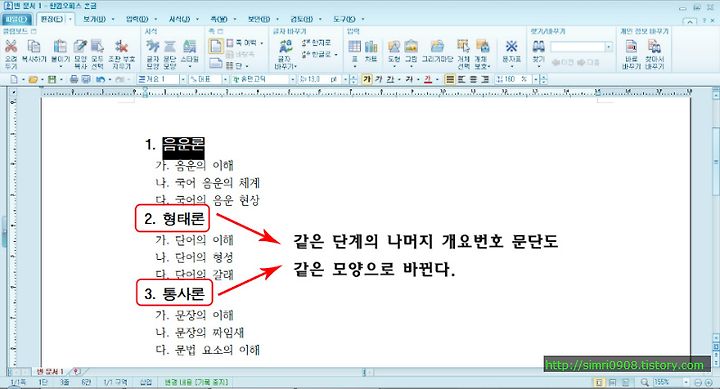Viewport: 720px width, 389px height.
Task: Open the paragraph style 개요 1 dropdown
Action: (183, 79)
